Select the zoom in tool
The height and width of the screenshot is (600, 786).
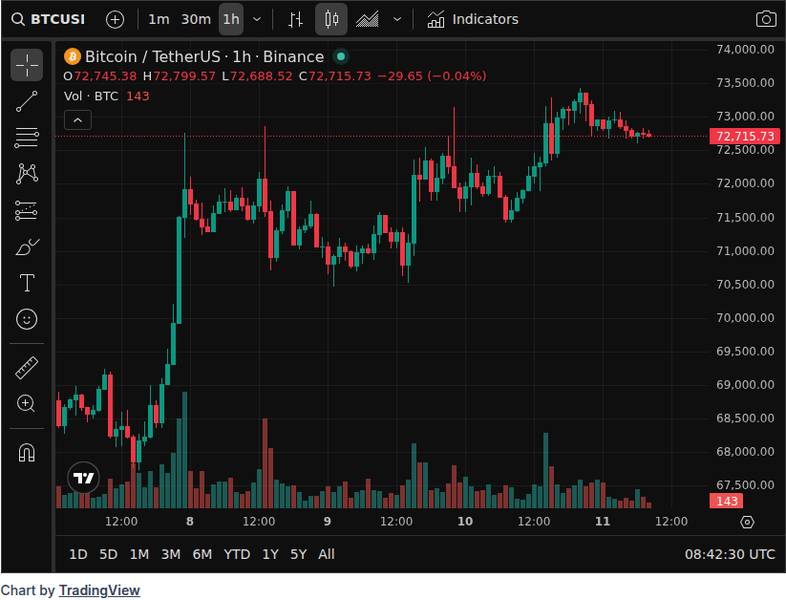(x=27, y=404)
